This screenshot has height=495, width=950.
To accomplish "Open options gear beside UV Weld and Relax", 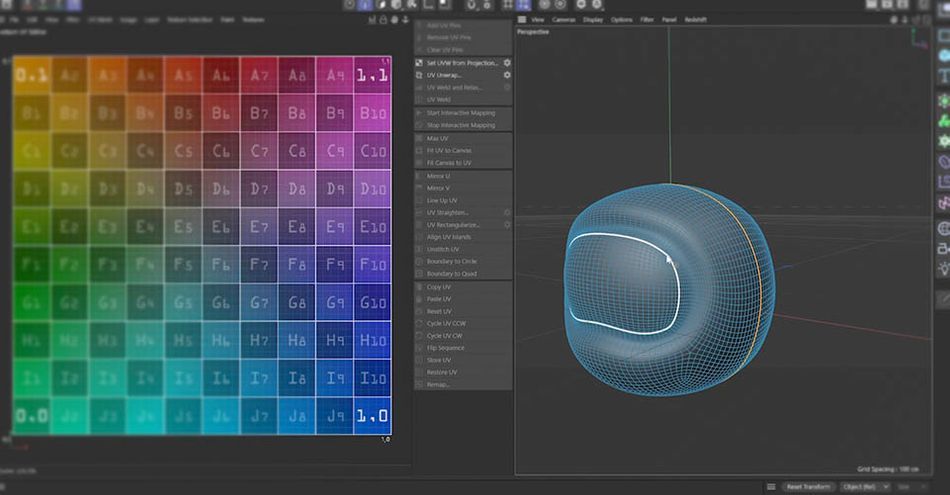I will pos(507,87).
